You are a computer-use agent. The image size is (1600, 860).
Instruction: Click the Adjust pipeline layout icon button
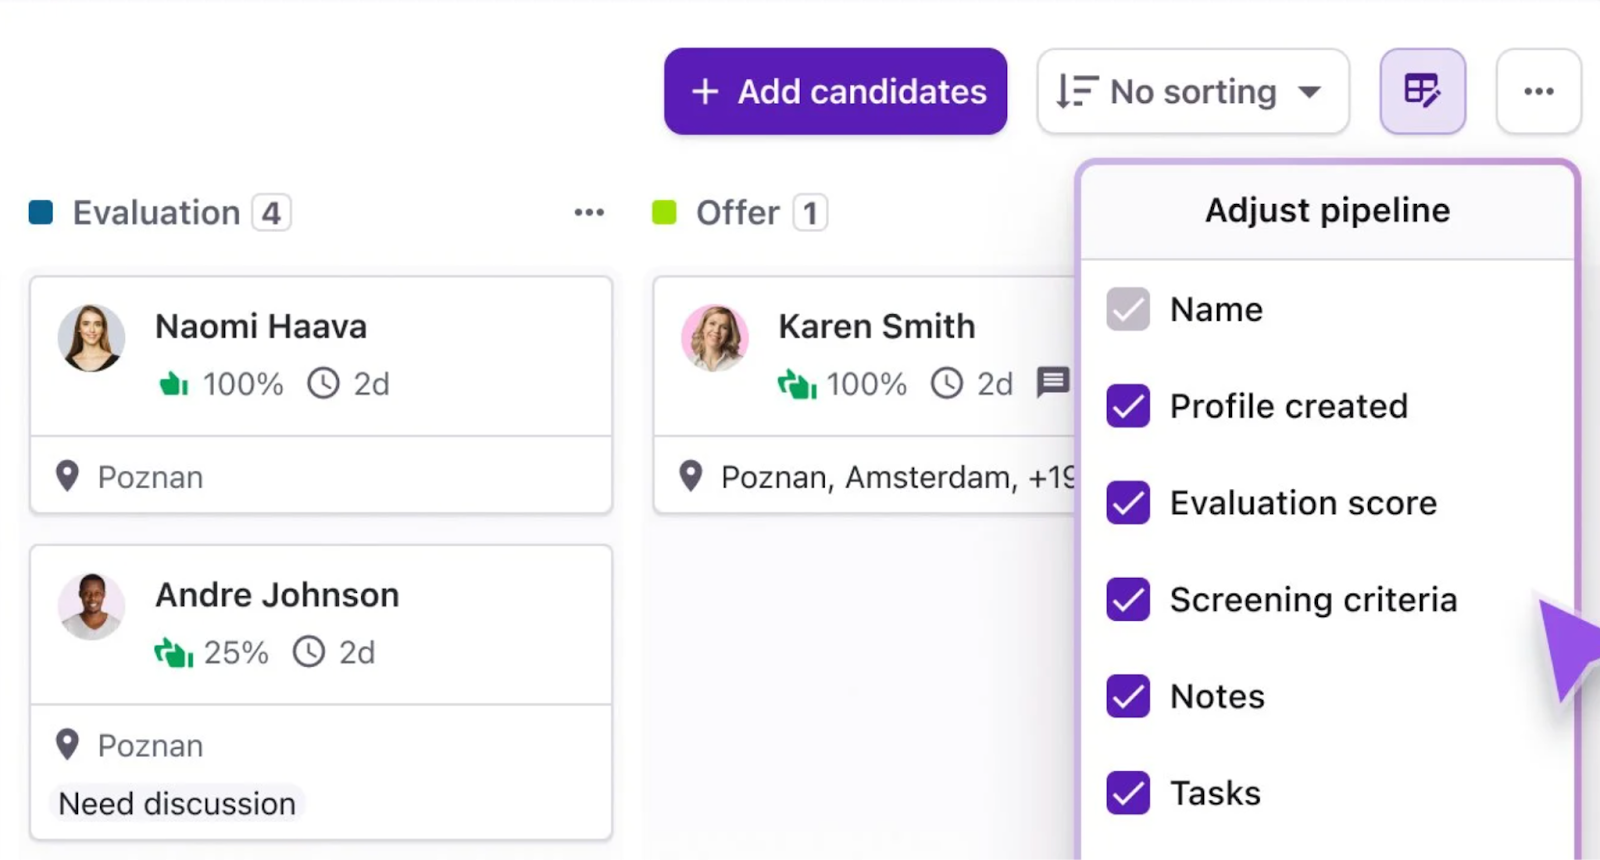point(1422,91)
